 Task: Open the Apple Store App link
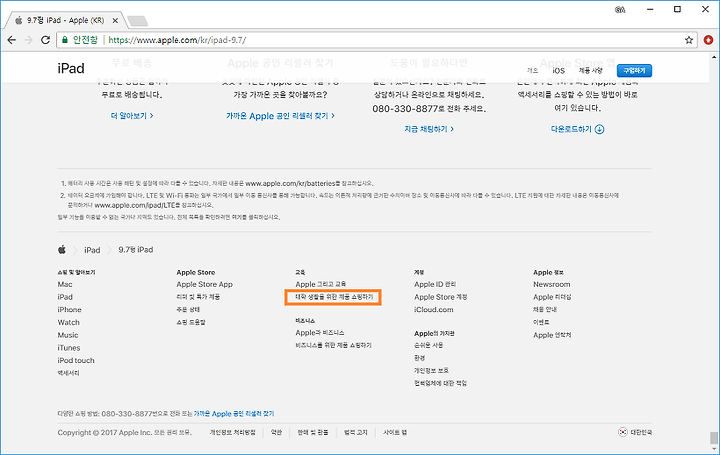(204, 284)
